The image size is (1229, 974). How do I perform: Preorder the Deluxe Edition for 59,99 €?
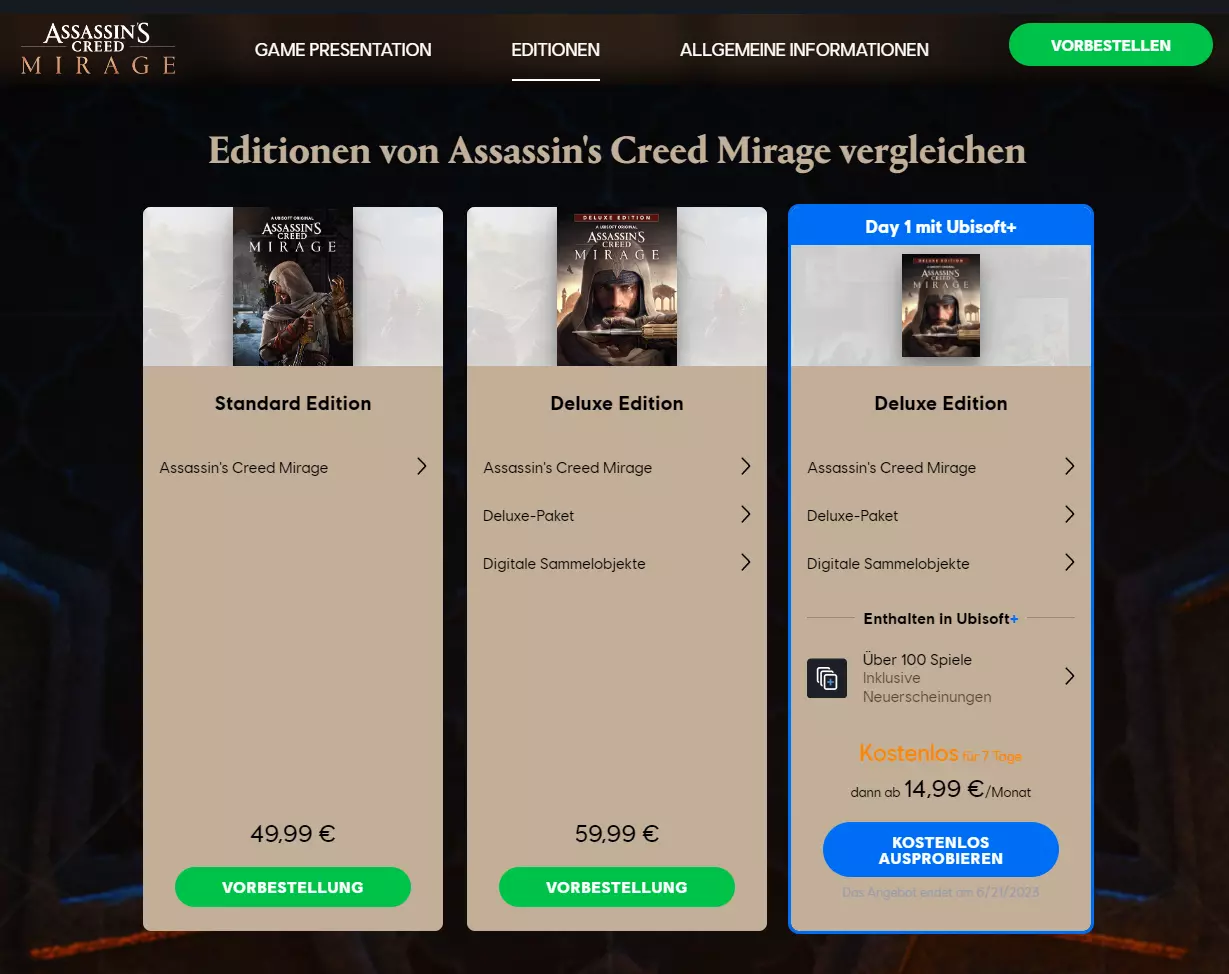tap(617, 887)
